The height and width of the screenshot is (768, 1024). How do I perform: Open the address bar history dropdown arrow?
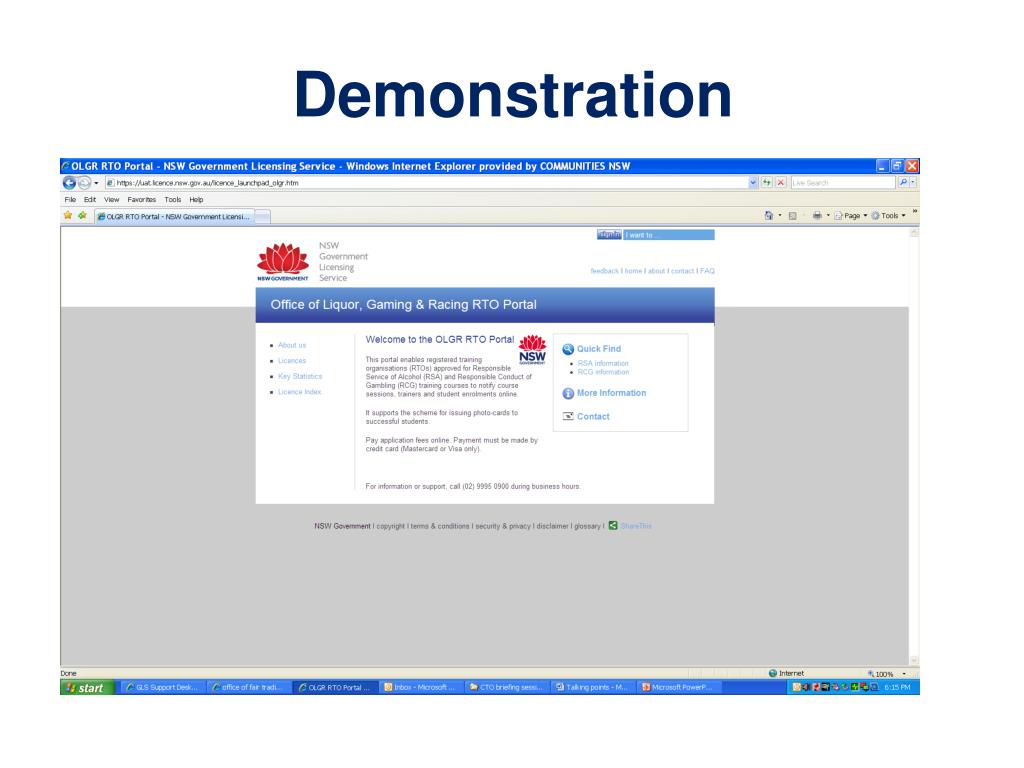click(753, 183)
